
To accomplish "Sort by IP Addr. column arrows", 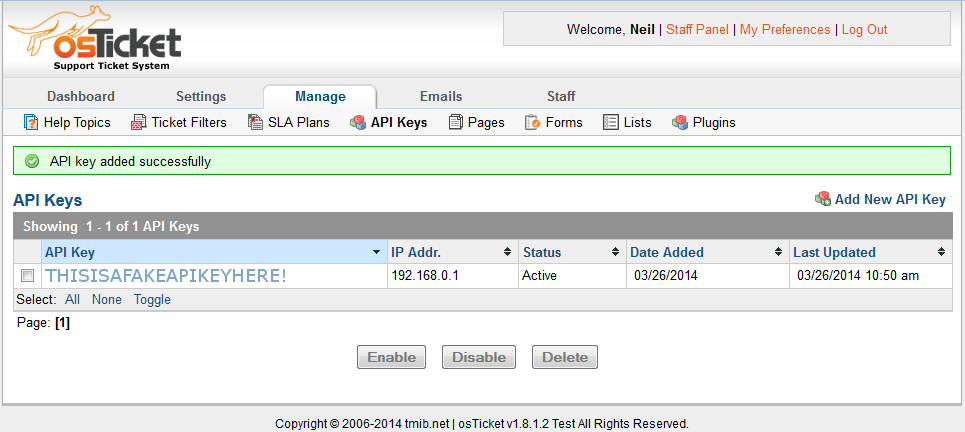I will [508, 252].
